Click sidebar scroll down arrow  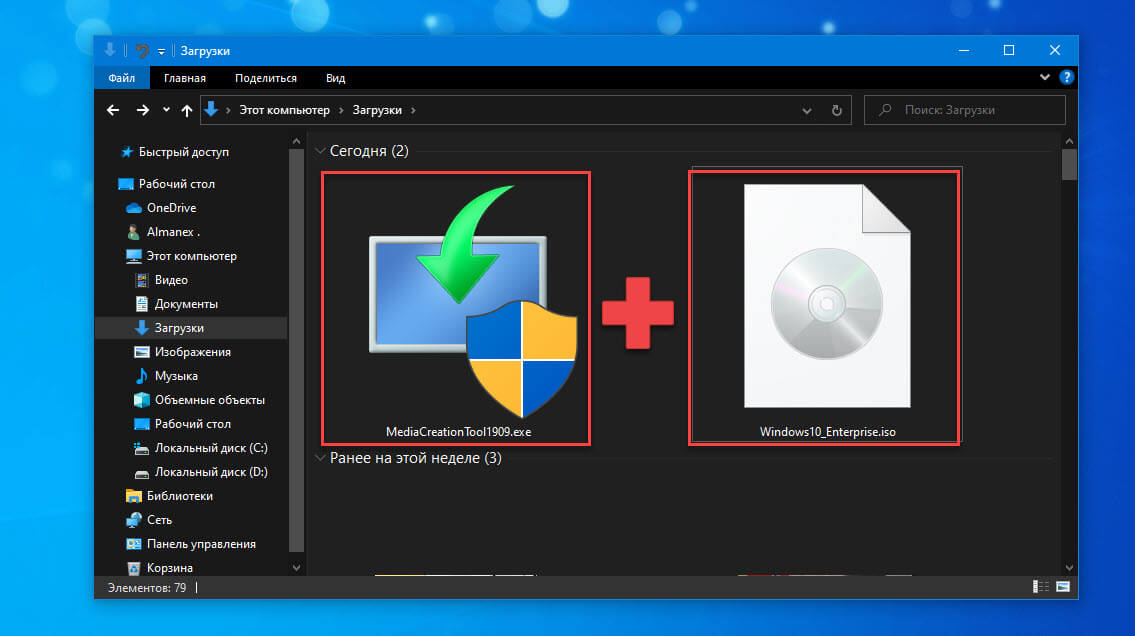296,568
